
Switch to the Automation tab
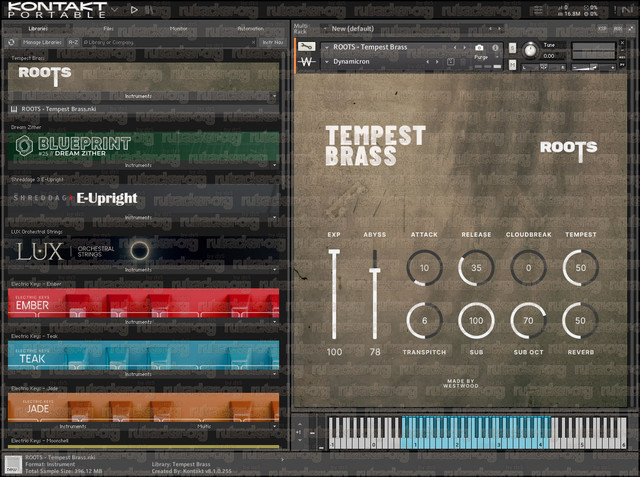pyautogui.click(x=250, y=29)
